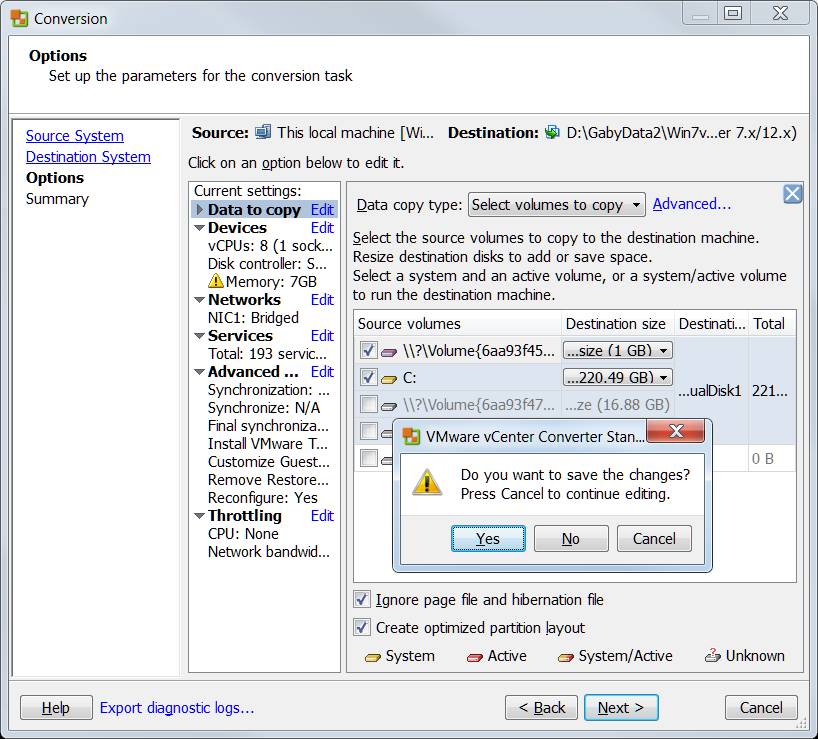The height and width of the screenshot is (739, 818).
Task: Collapse the Throttling section arrow
Action: coord(199,516)
